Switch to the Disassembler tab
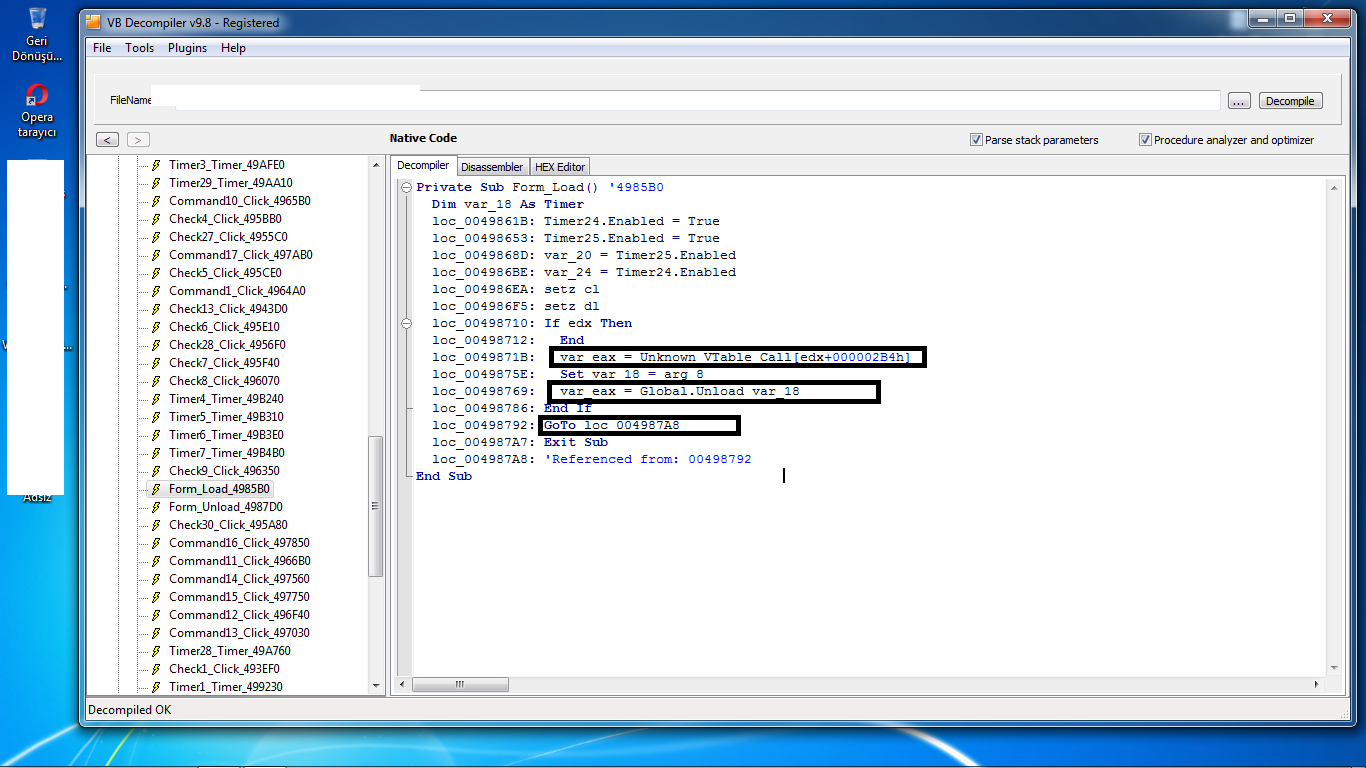1366x768 pixels. click(492, 167)
